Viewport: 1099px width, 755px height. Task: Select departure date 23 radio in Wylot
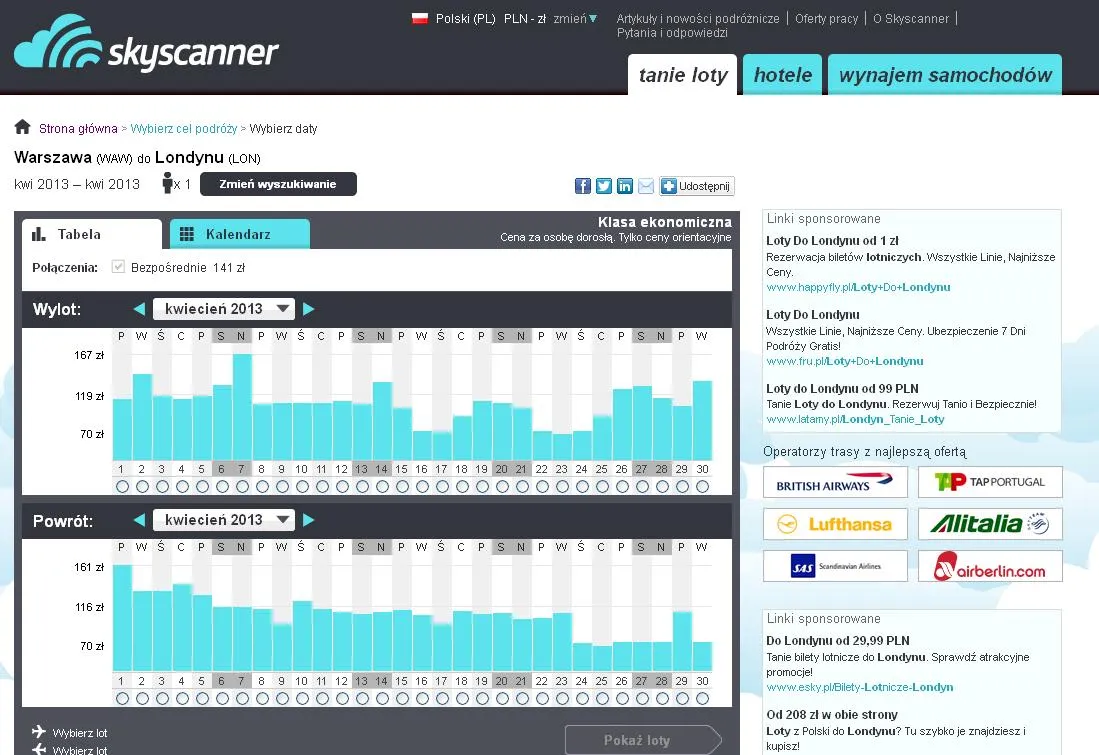[562, 486]
